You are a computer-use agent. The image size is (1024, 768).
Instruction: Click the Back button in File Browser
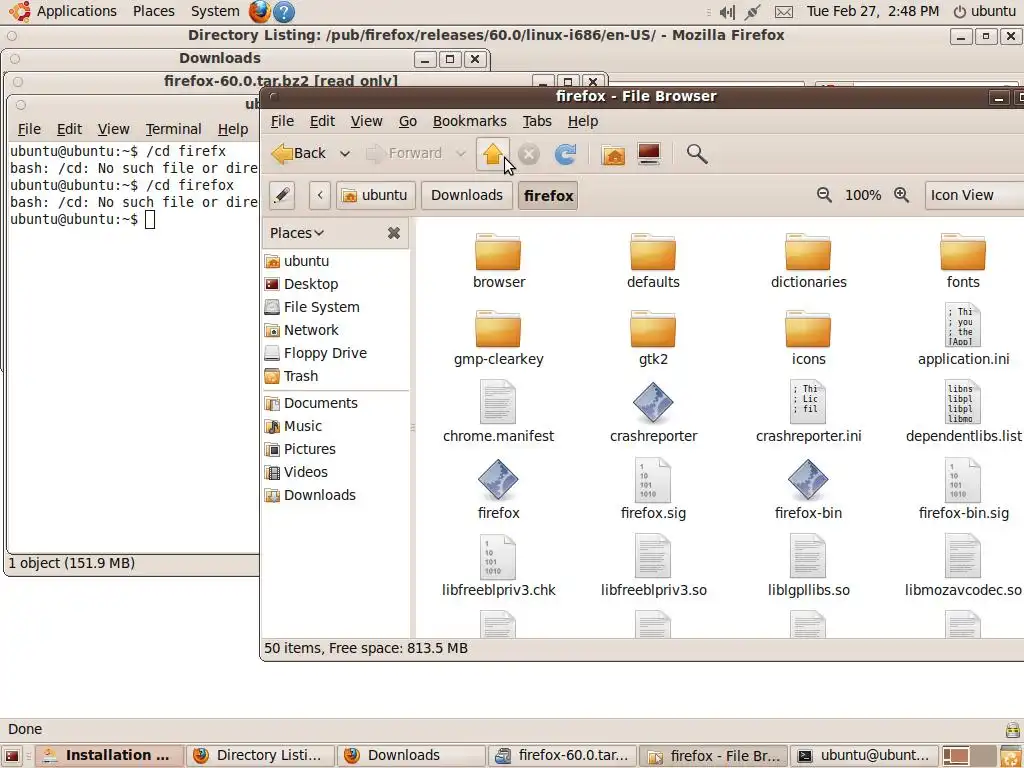click(298, 153)
